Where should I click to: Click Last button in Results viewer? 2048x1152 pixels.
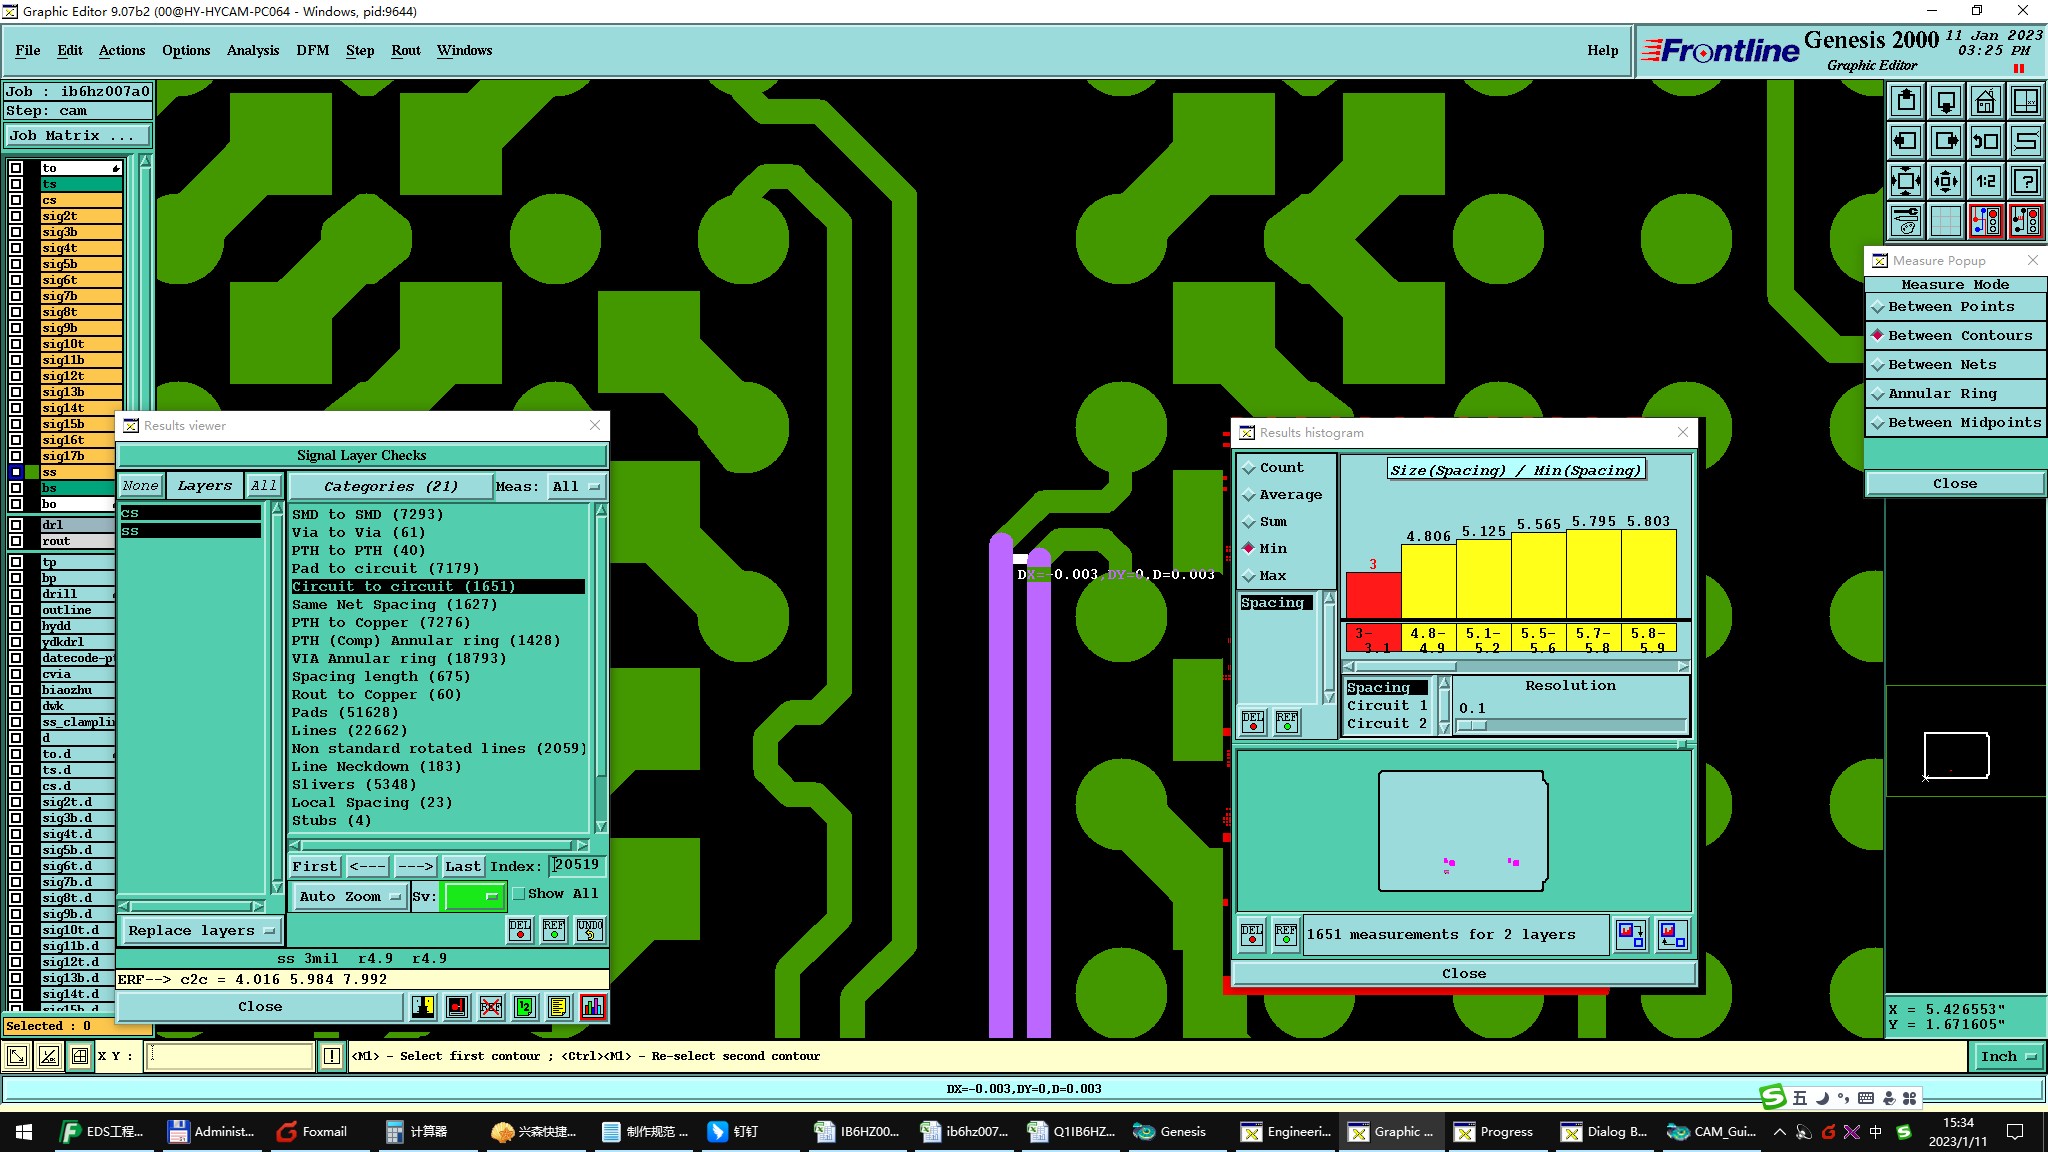[x=463, y=866]
